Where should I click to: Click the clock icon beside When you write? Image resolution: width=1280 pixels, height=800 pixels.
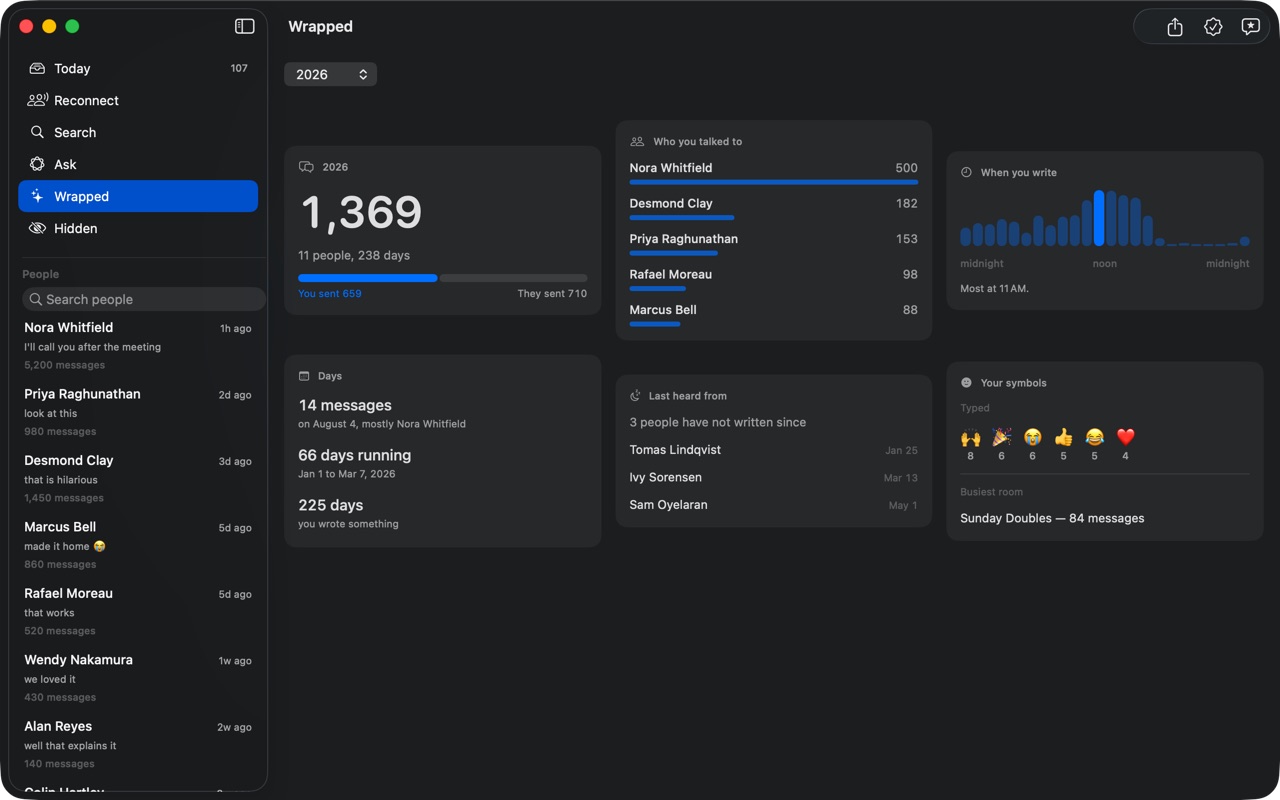966,173
